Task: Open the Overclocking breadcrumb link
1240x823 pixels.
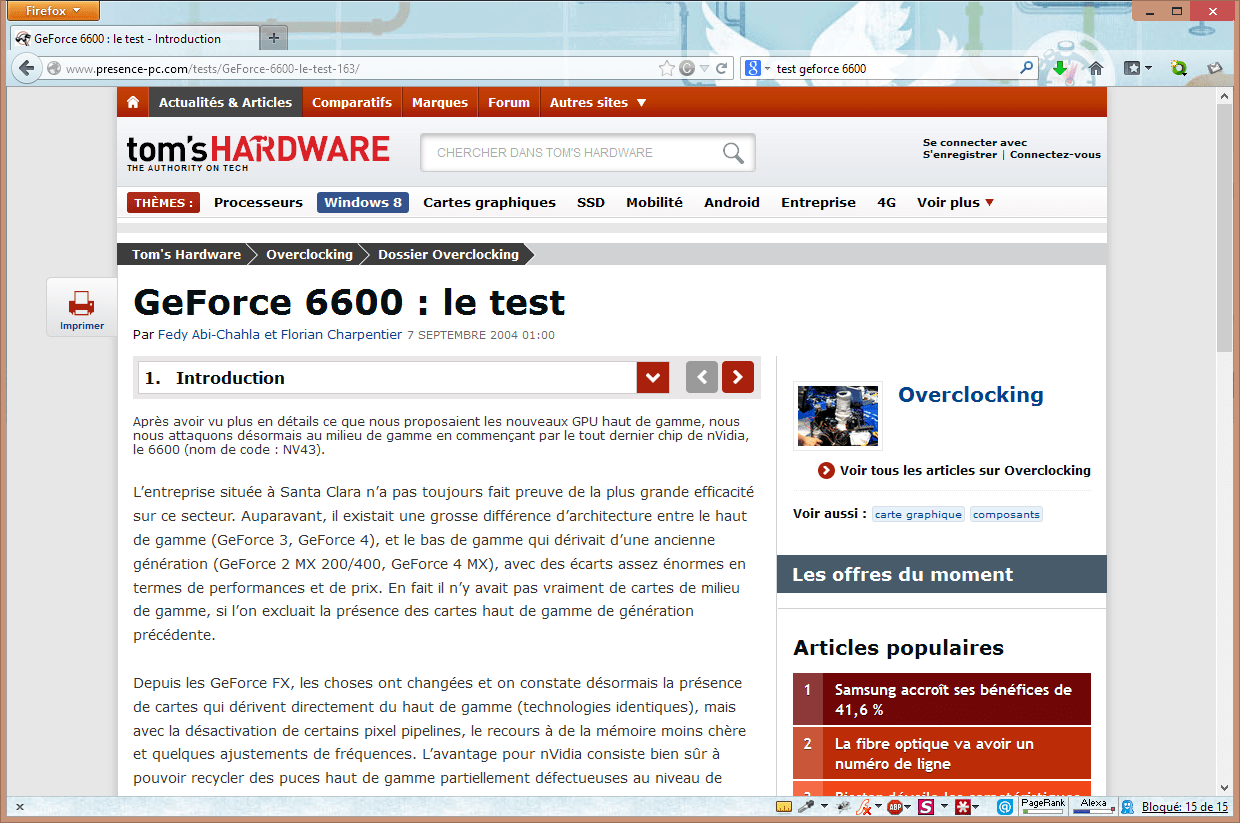Action: [x=309, y=254]
